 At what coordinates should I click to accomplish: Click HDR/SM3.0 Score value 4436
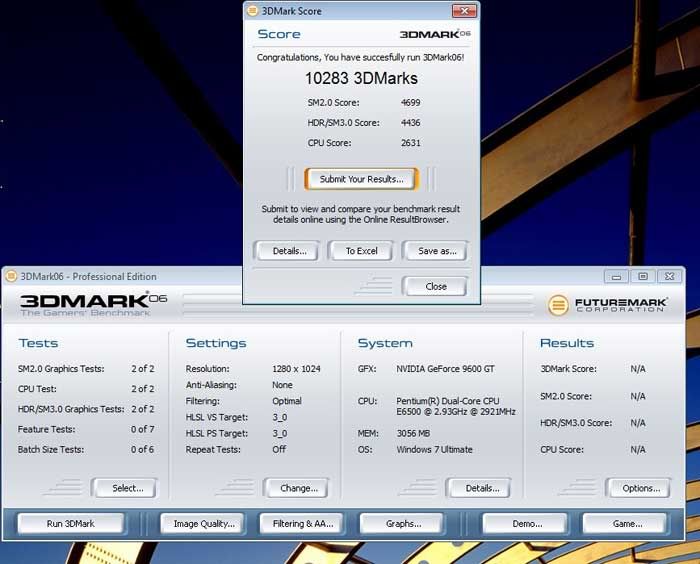click(410, 123)
